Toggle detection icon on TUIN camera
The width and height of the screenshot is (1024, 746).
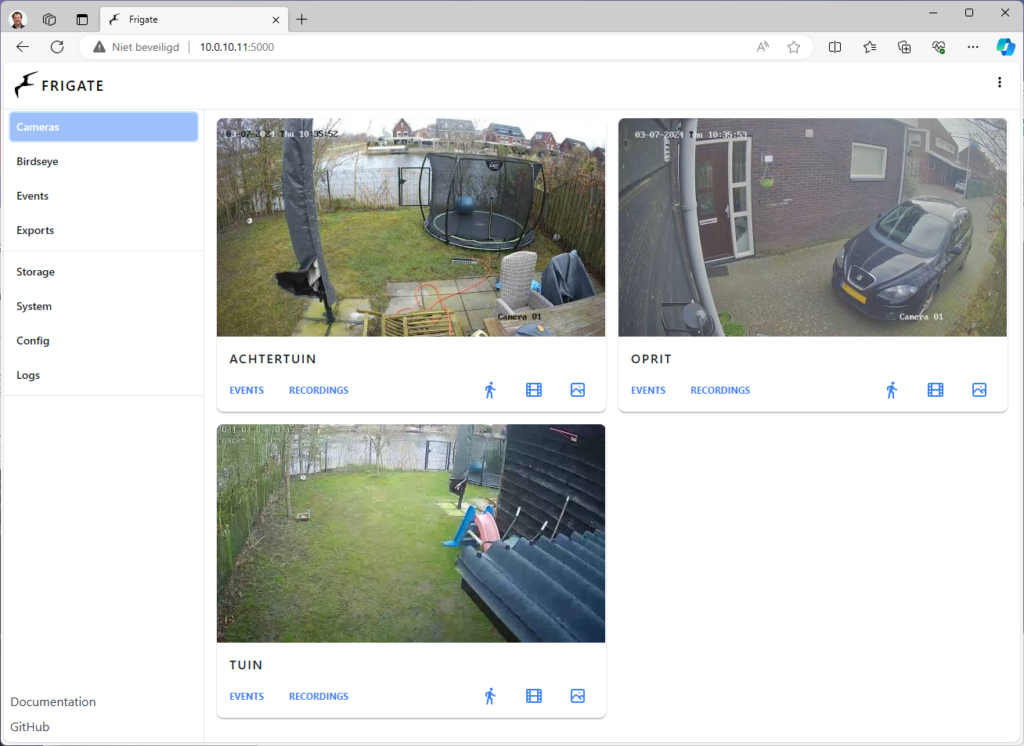(490, 696)
